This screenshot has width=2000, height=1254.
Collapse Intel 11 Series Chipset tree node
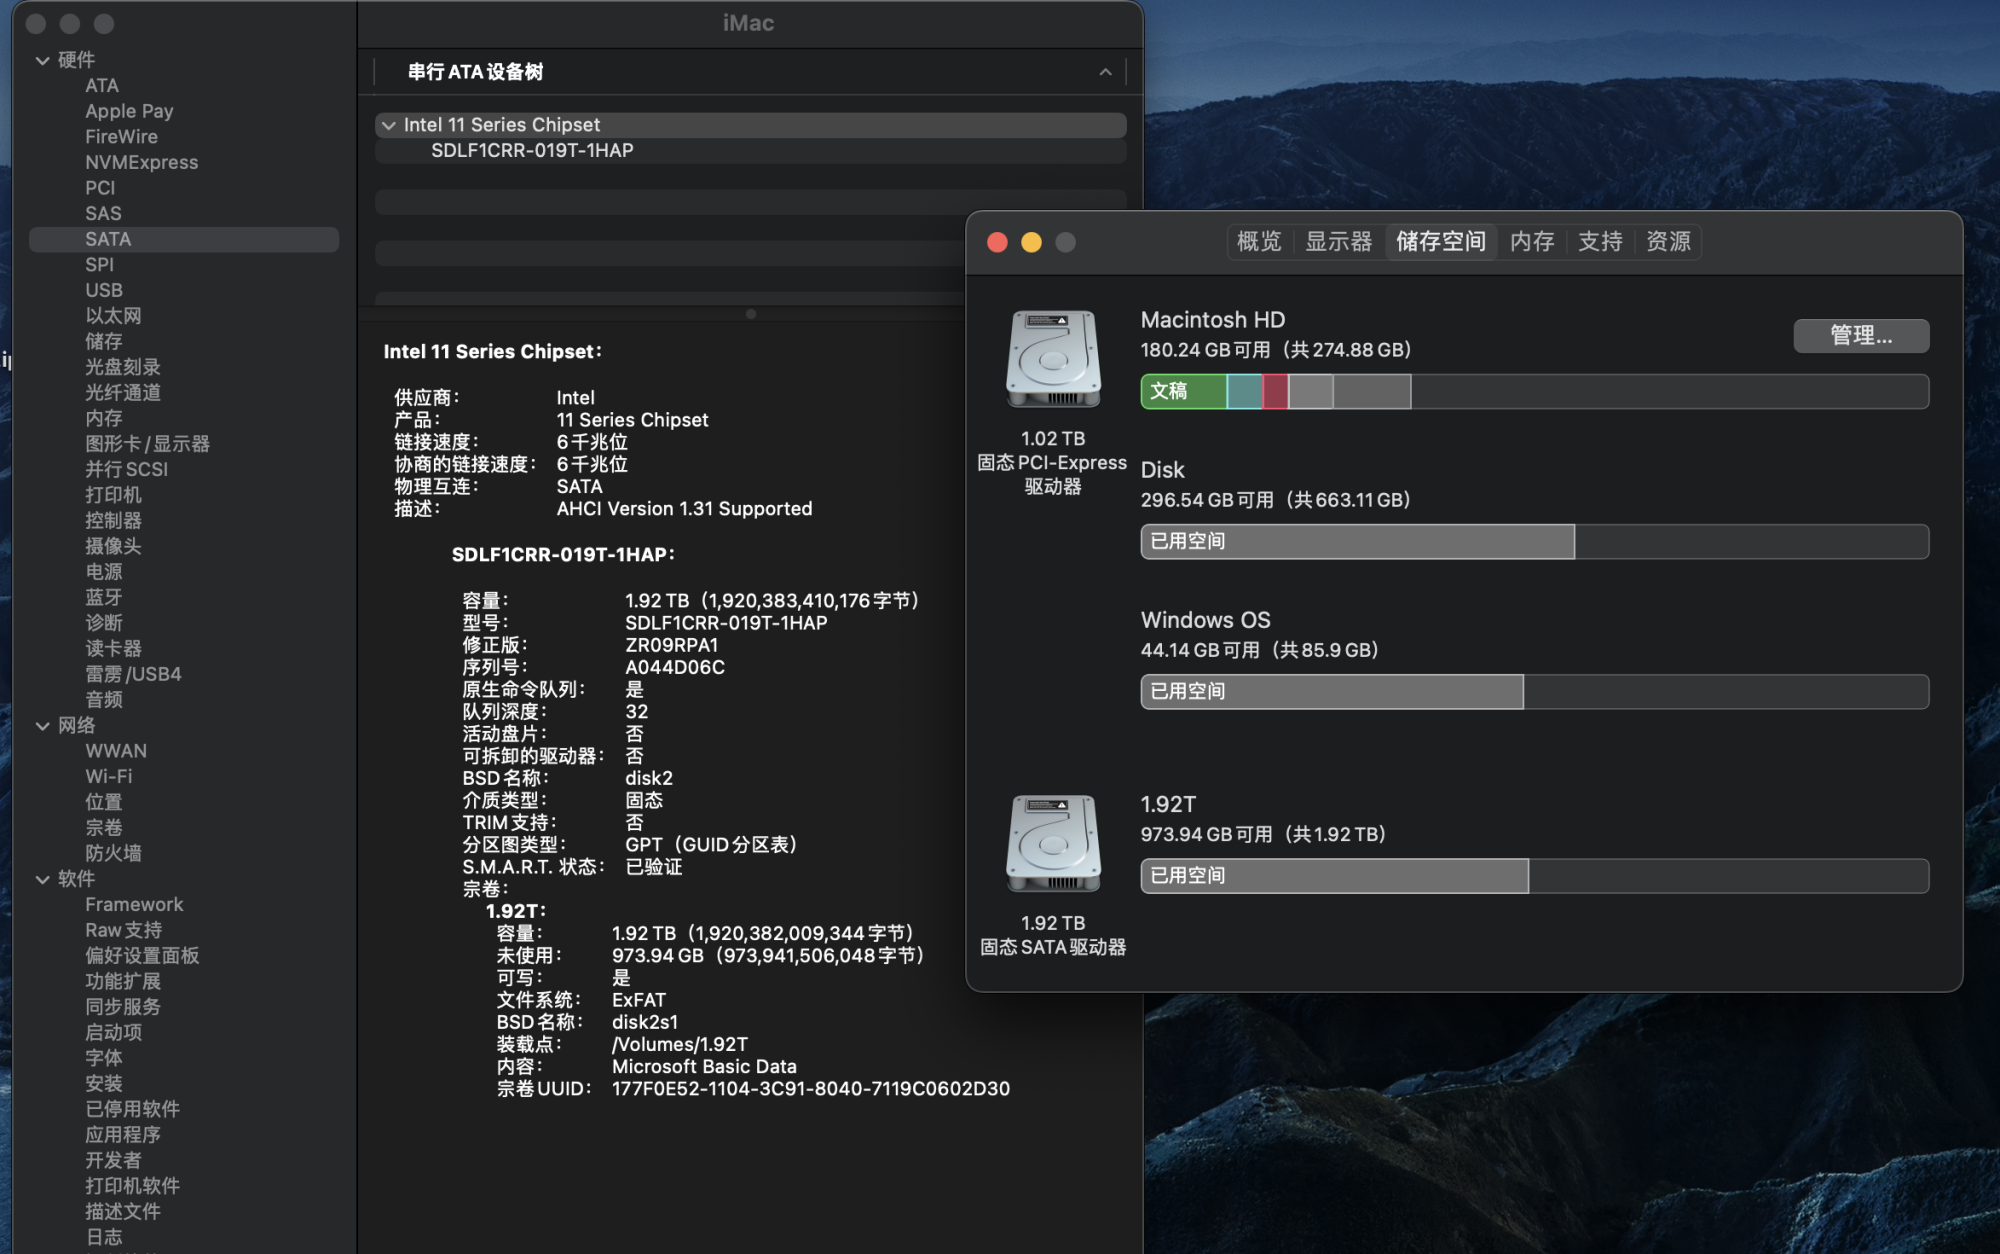tap(389, 125)
